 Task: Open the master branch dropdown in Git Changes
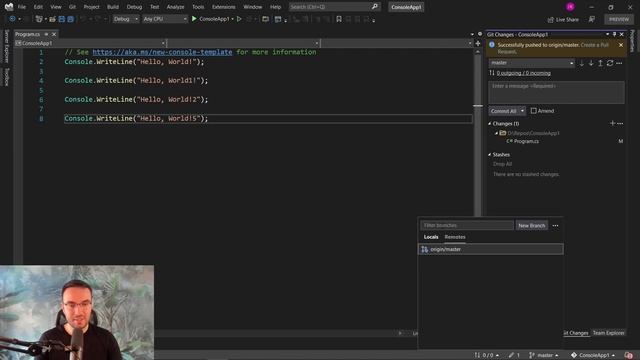point(531,63)
